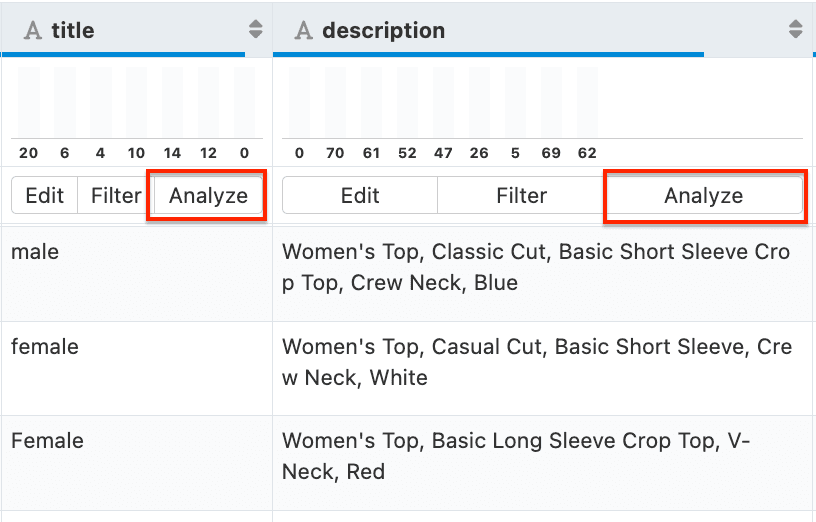
Task: Open Filter for the description column
Action: [521, 196]
